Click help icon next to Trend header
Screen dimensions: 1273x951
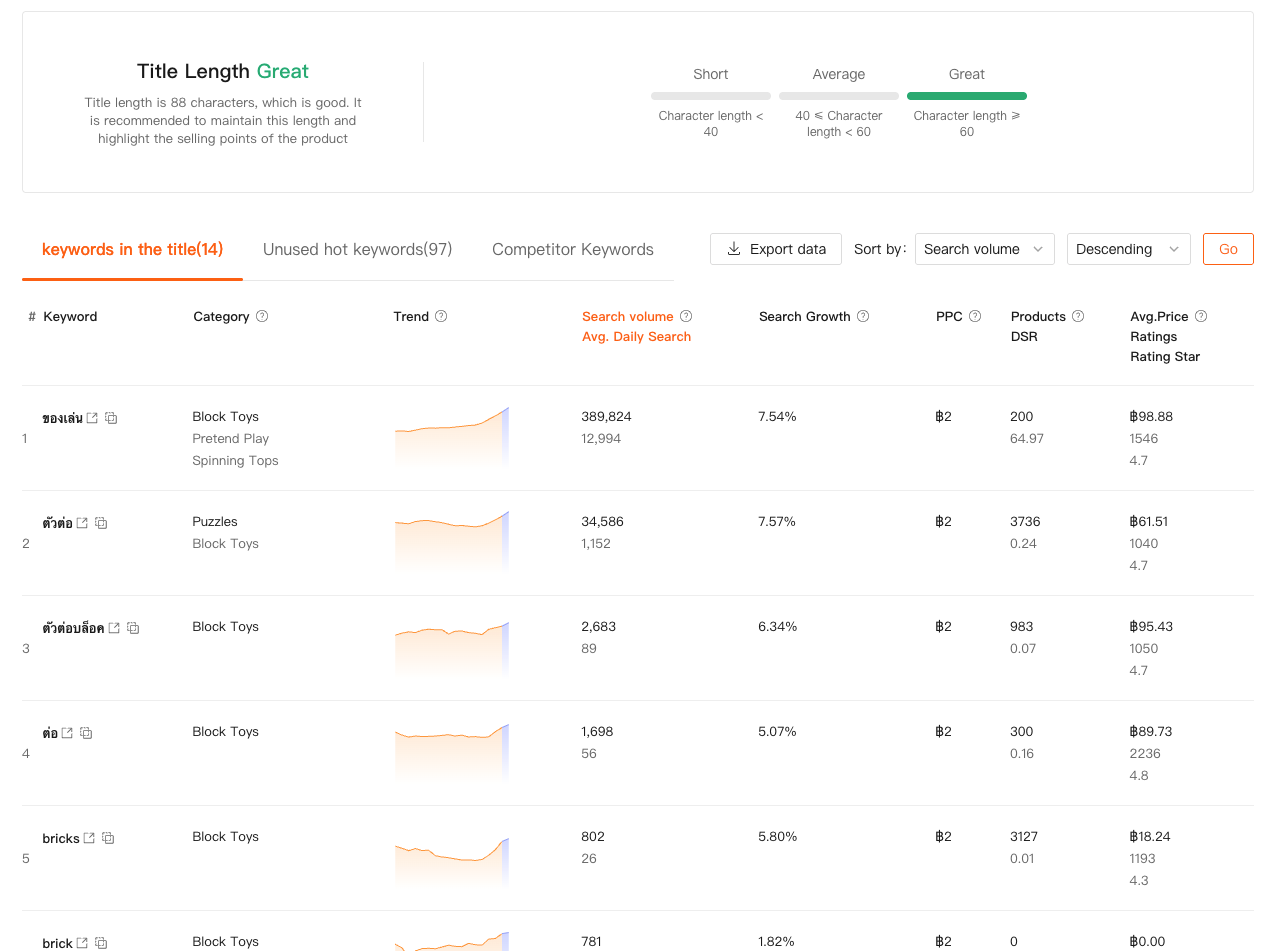tap(441, 316)
